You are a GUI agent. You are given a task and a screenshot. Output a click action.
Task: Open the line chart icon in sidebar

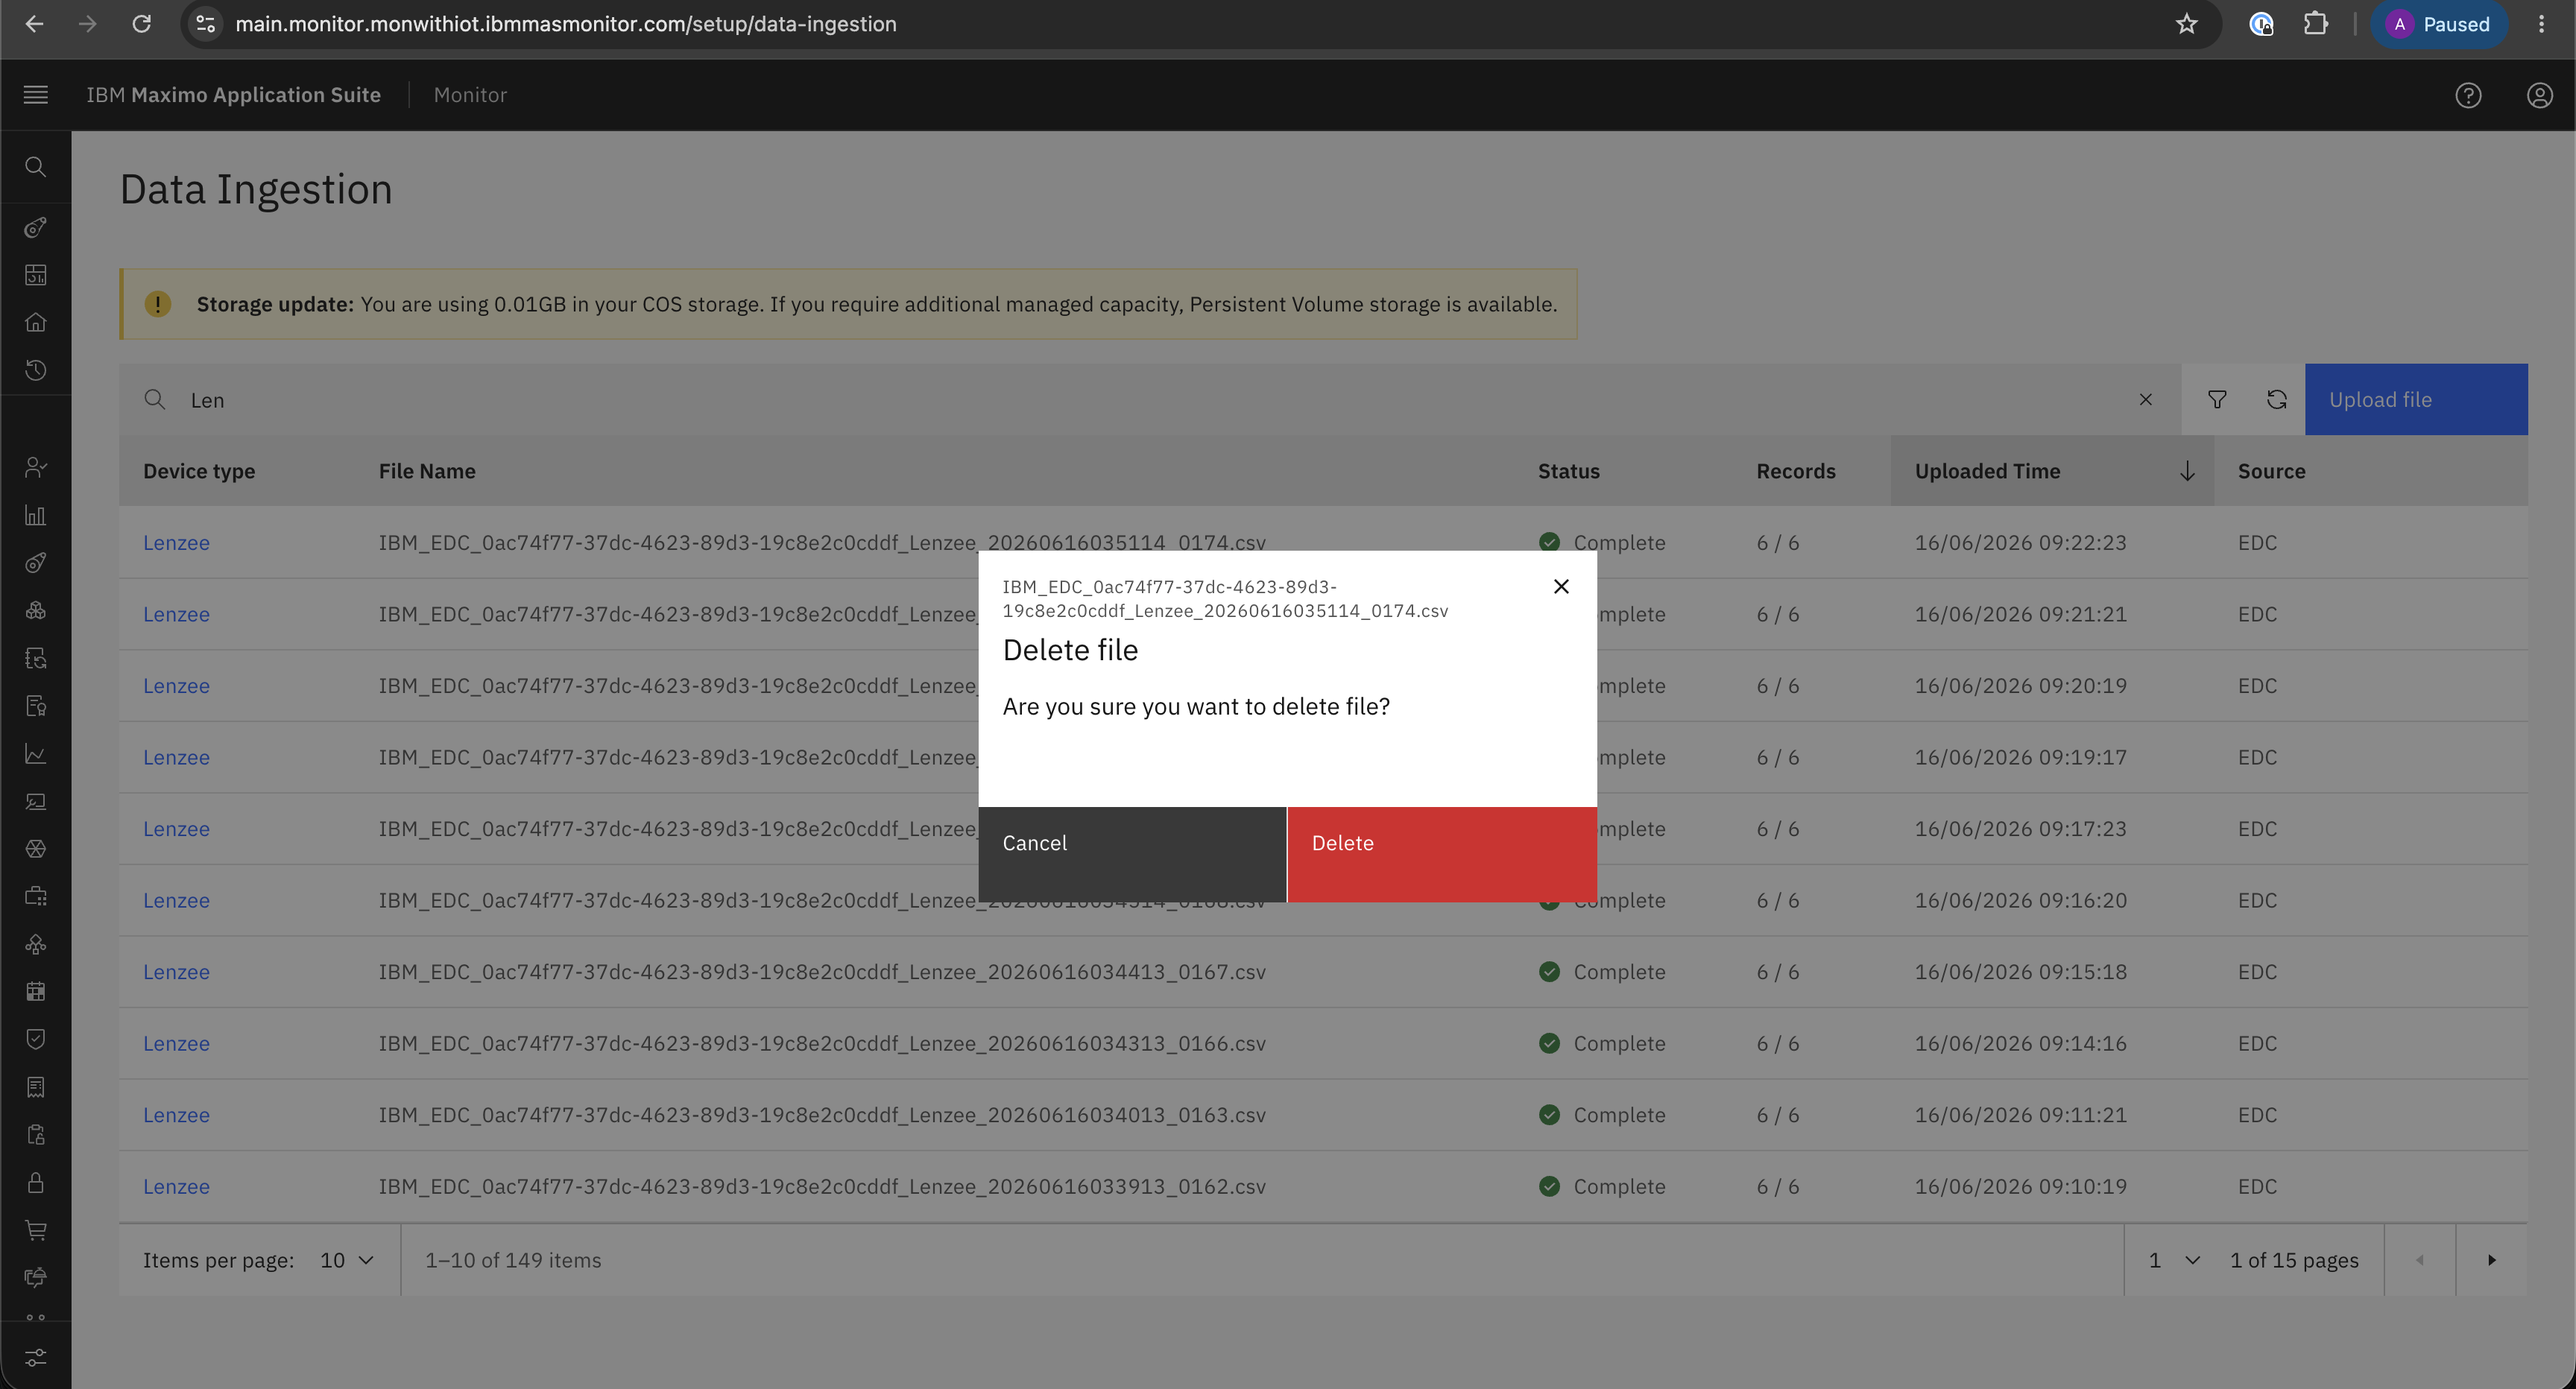[36, 754]
